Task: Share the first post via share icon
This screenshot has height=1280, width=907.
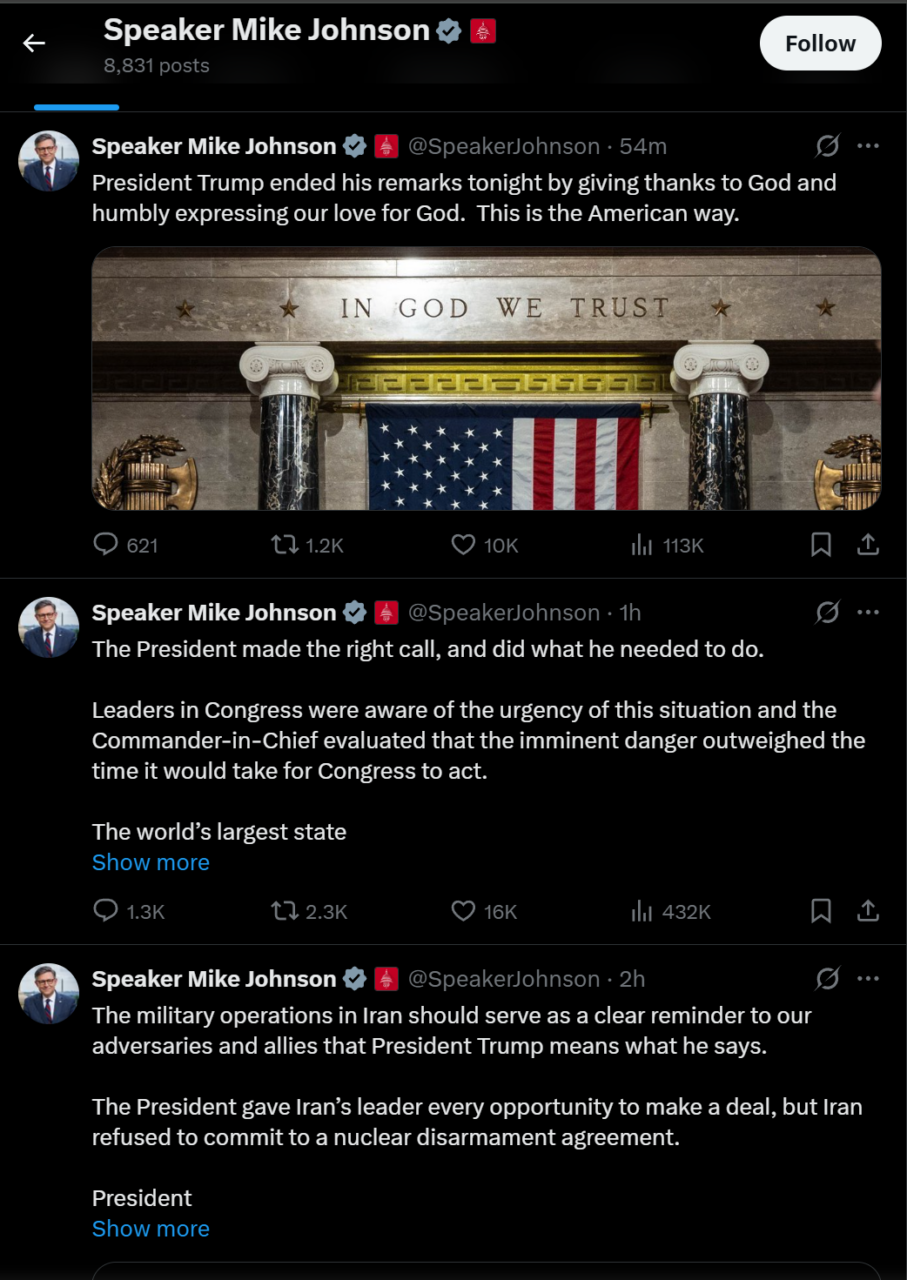Action: coord(869,544)
